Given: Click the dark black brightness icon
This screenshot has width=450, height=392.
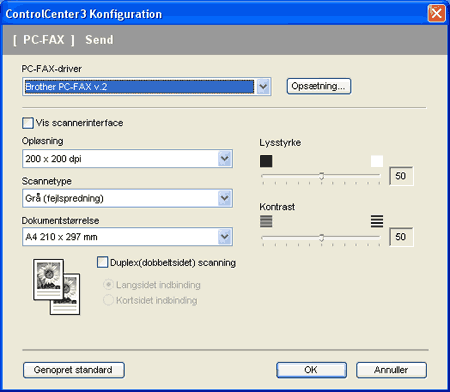Looking at the screenshot, I should (266, 161).
